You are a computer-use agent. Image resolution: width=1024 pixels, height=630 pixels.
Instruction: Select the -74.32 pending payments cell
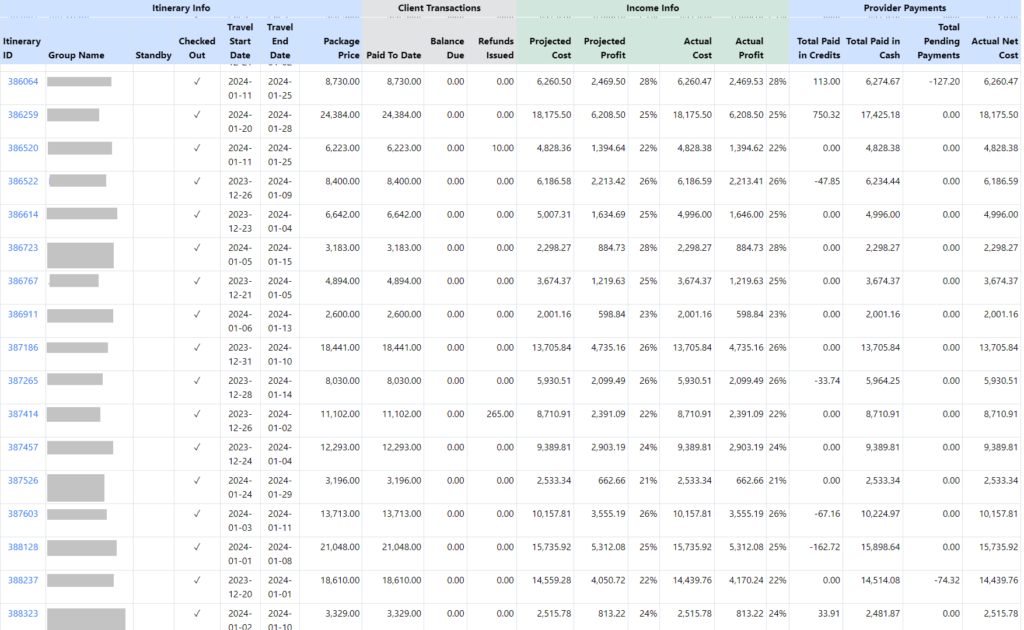(946, 581)
